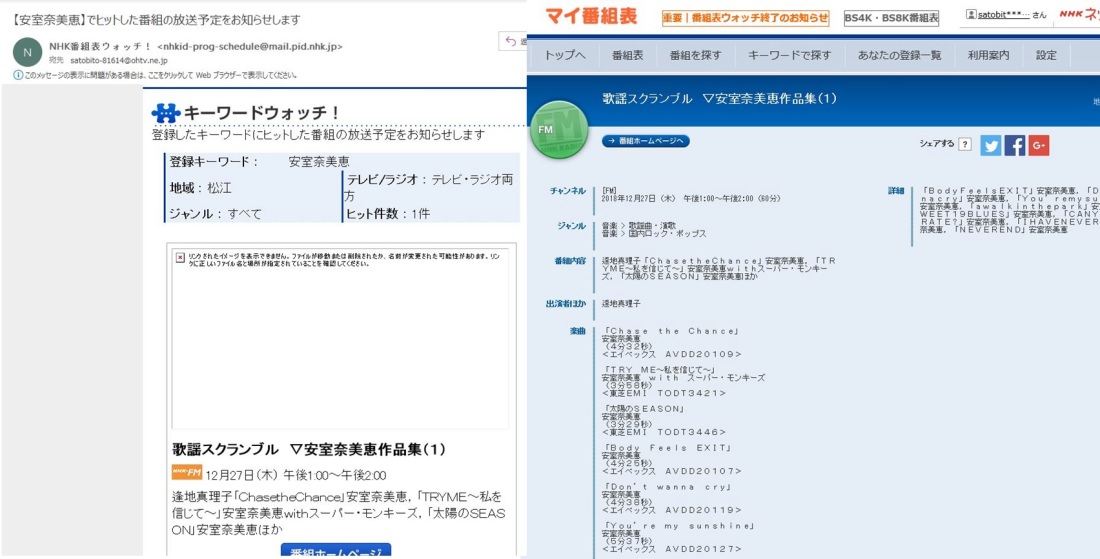Viewport: 1100px width, 559px height.
Task: Click the ジャンル：すべて cell
Action: (215, 214)
